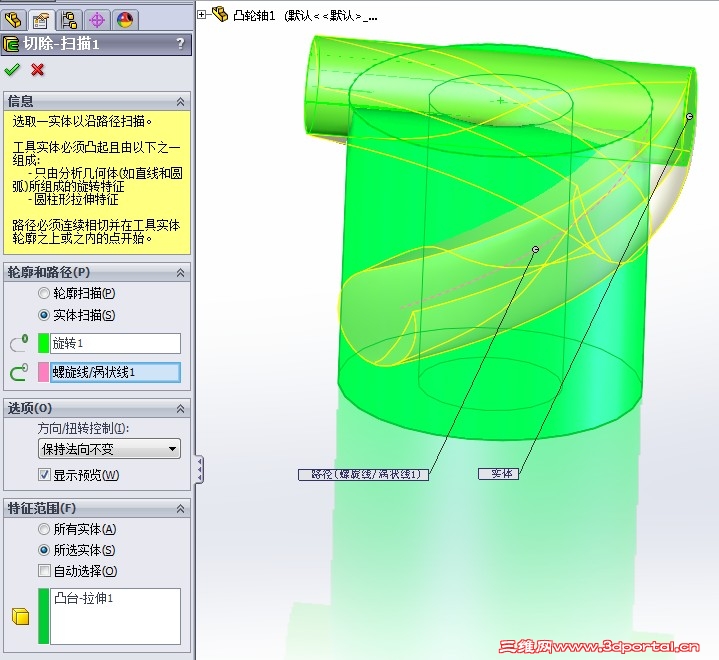Click the helix path handle point in viewport

pos(535,250)
